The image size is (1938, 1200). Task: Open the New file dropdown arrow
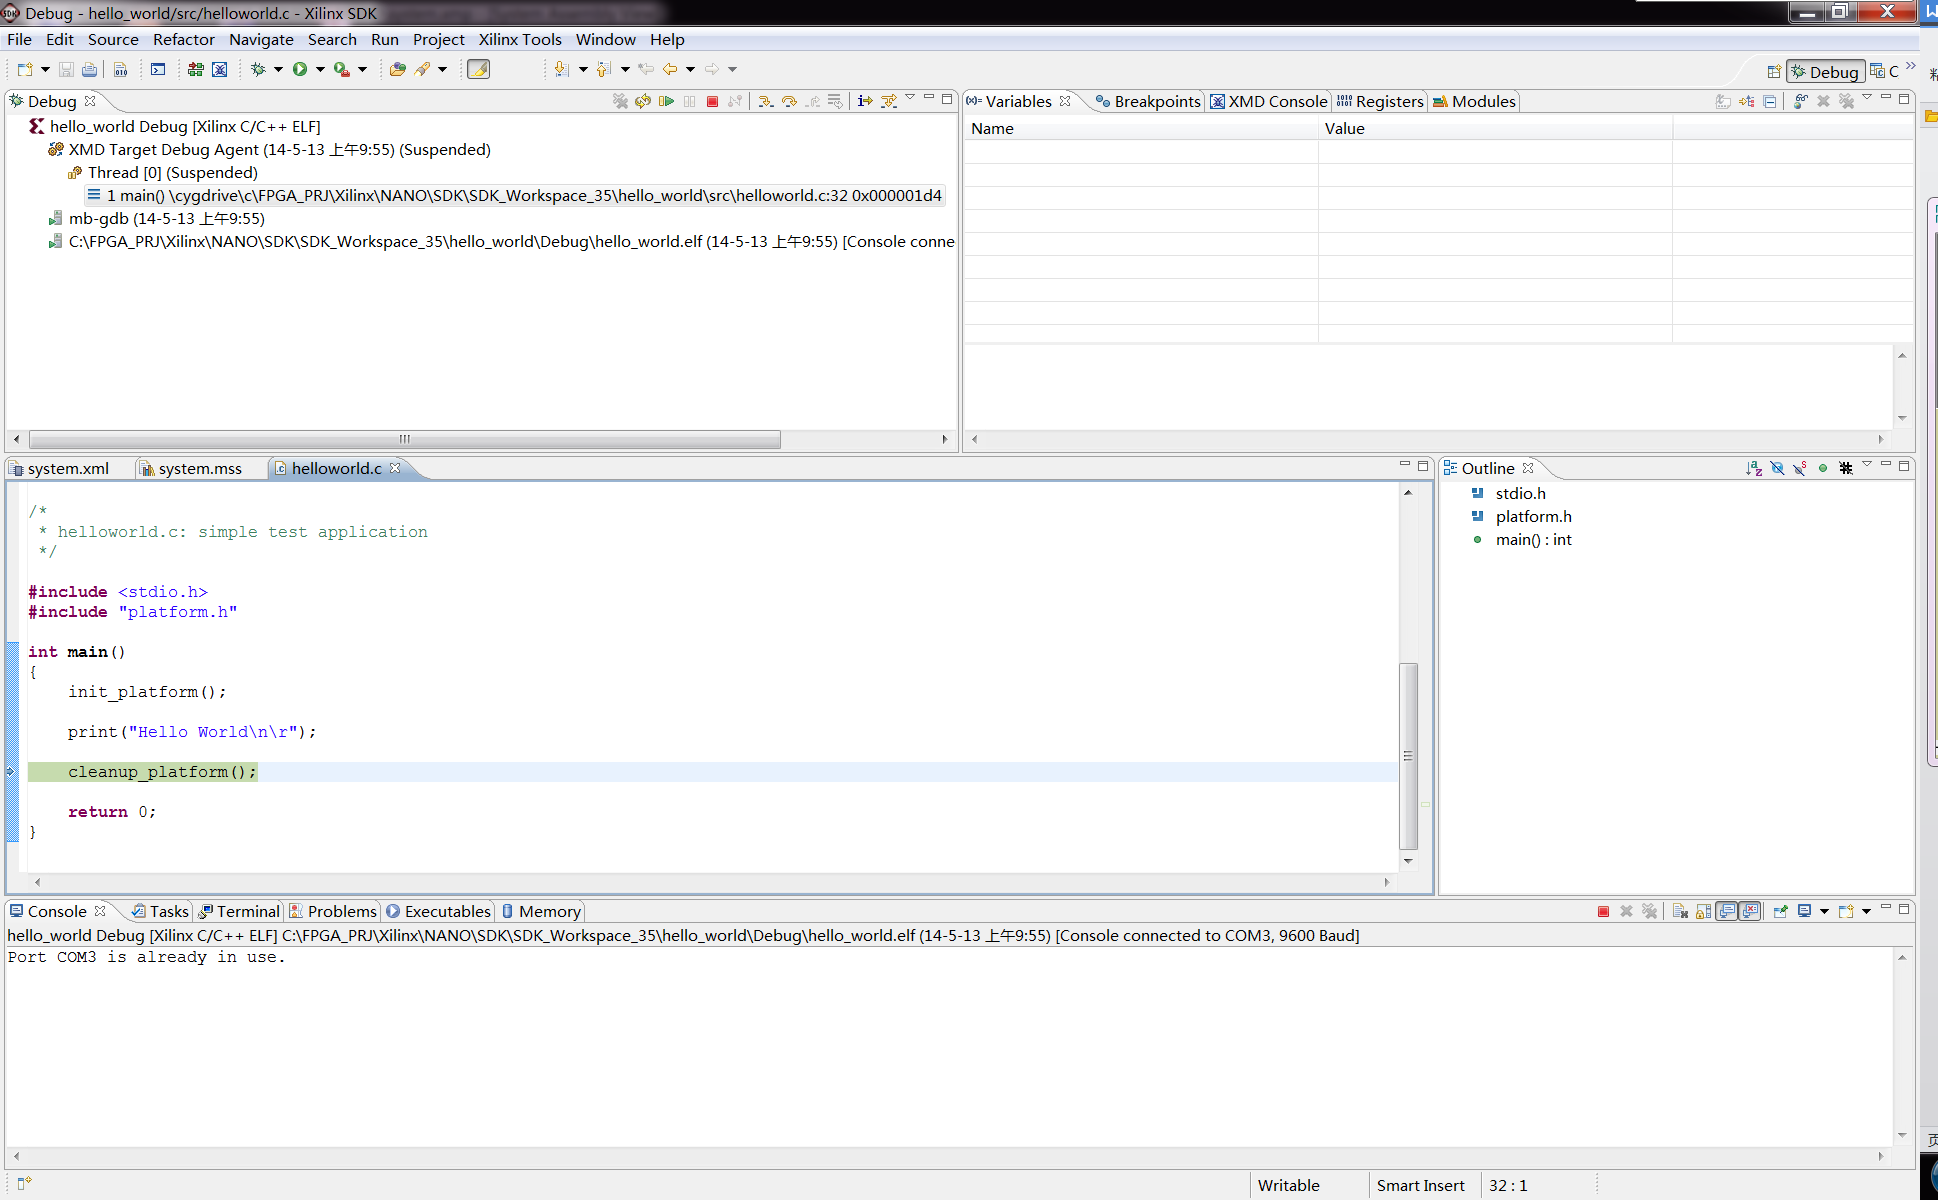tap(45, 69)
